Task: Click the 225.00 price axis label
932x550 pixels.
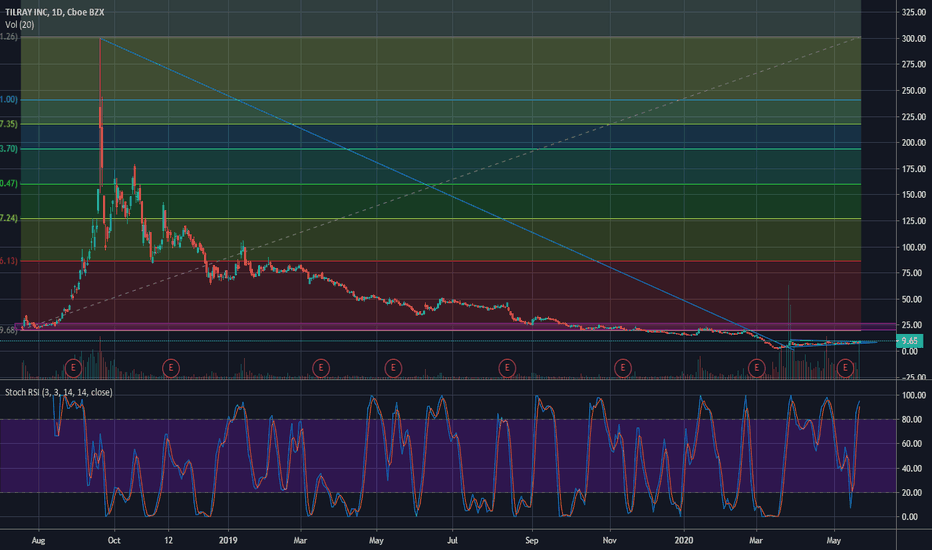Action: (914, 117)
